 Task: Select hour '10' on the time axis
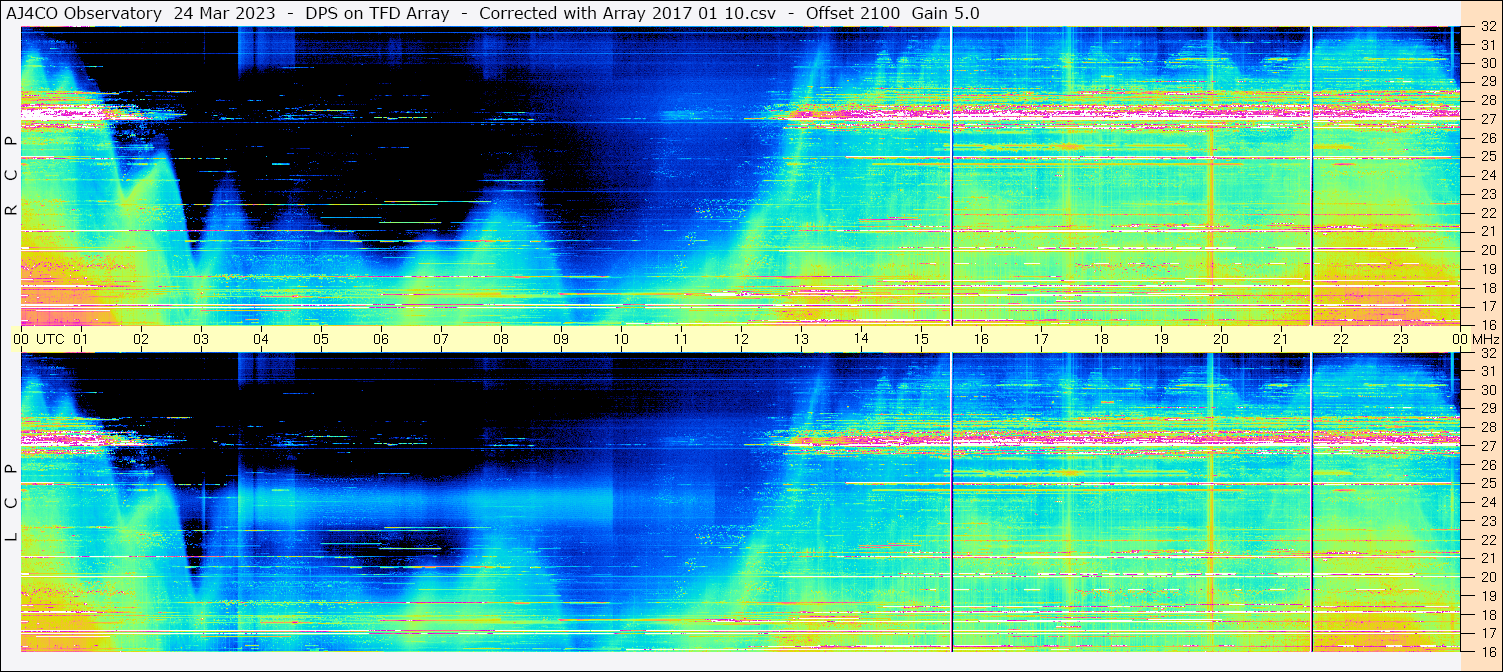[x=621, y=339]
